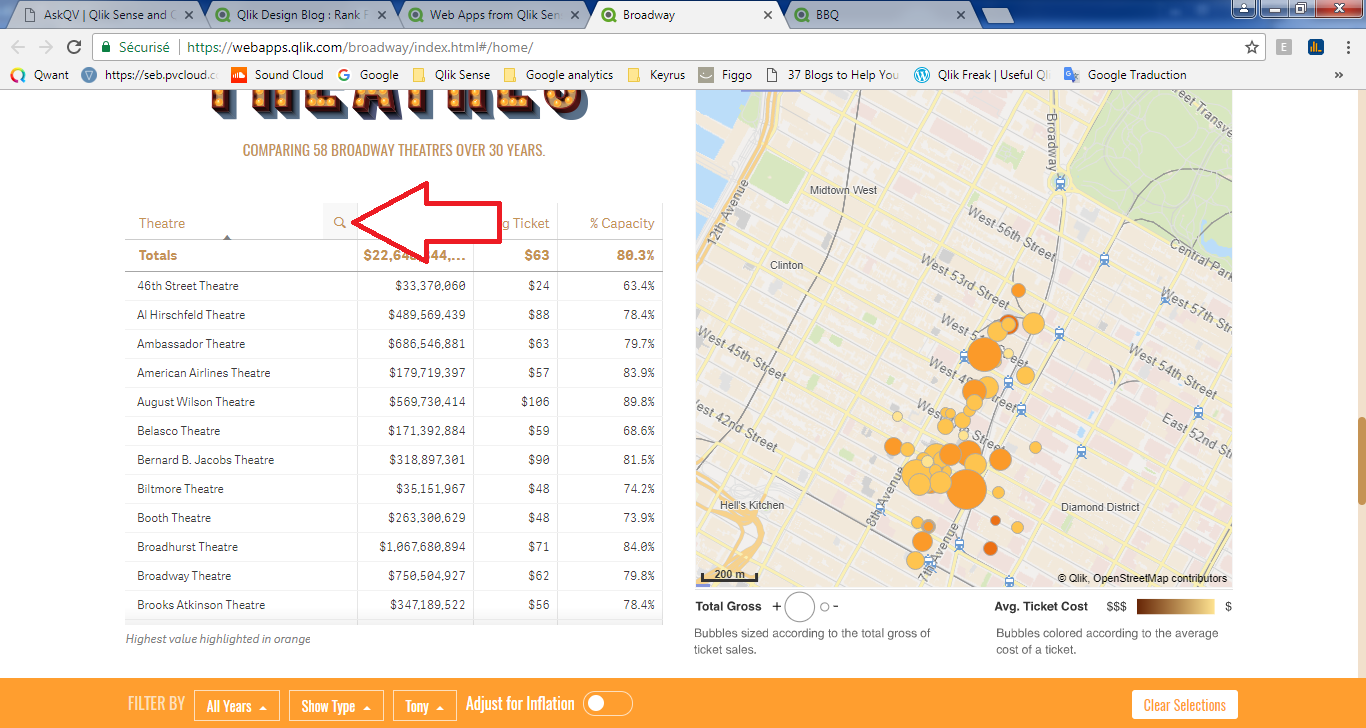Go back with browser back arrow
The width and height of the screenshot is (1366, 728).
tap(17, 47)
